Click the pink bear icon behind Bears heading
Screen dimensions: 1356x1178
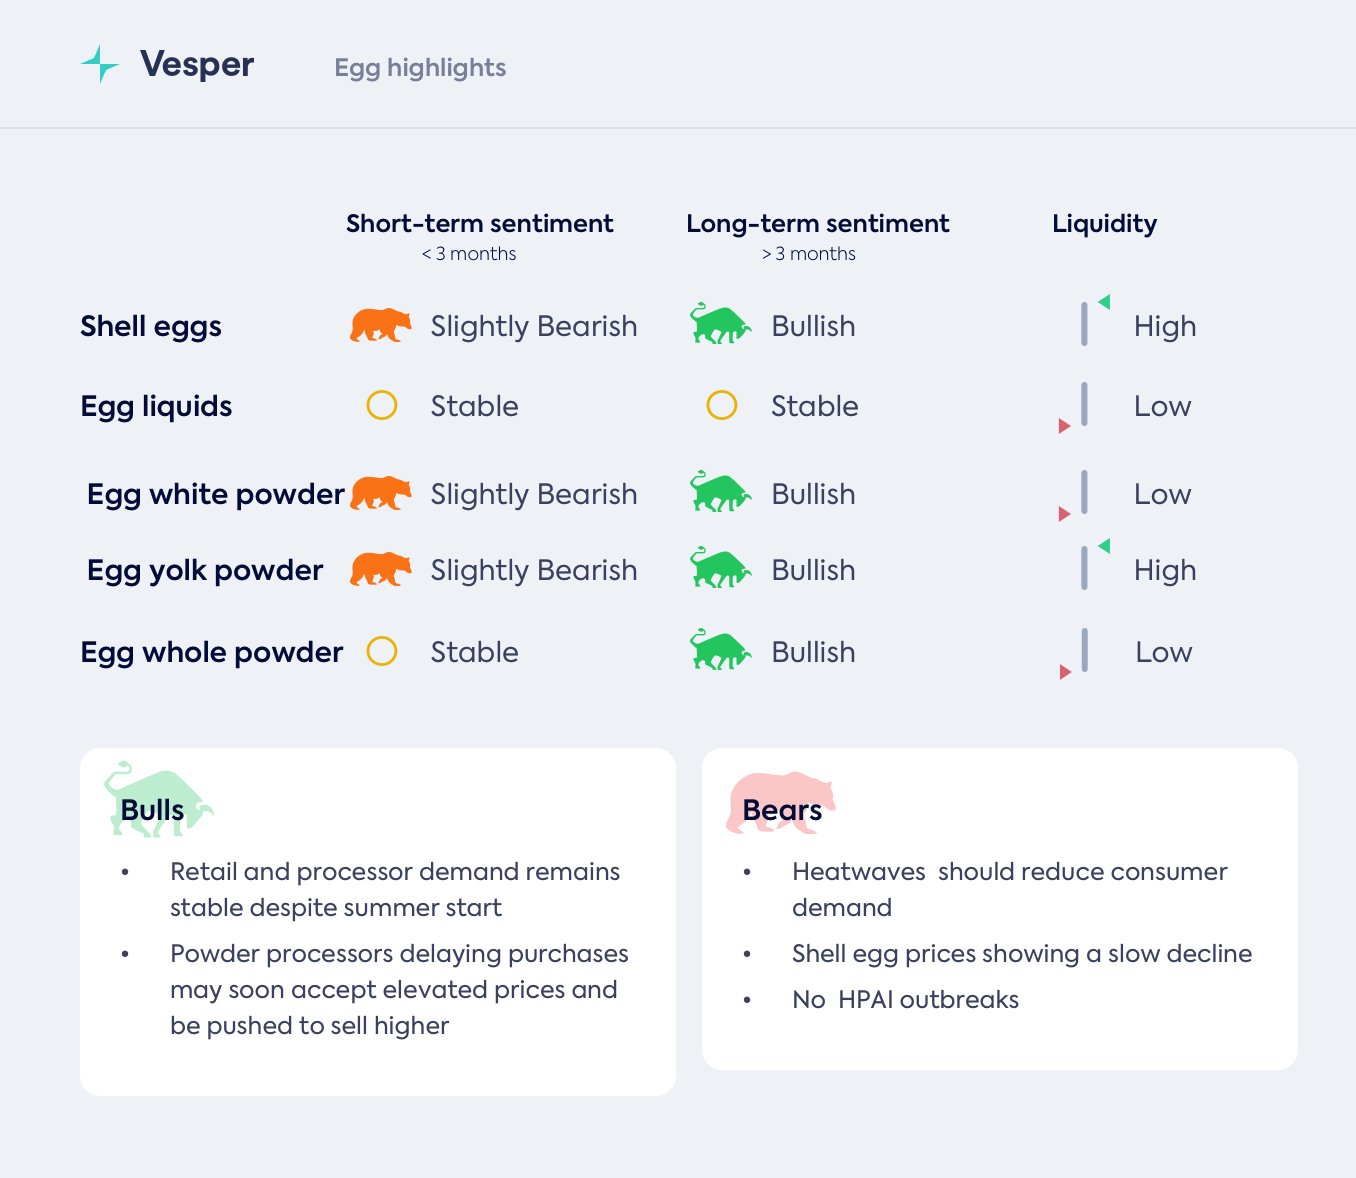click(781, 800)
